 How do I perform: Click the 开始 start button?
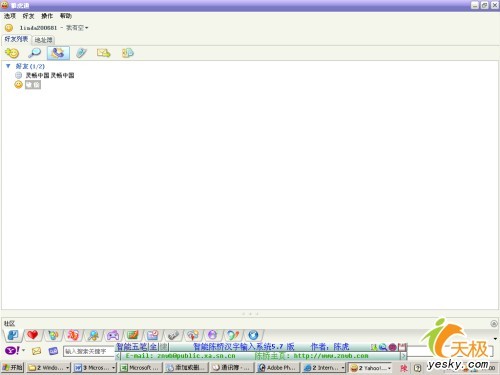pos(13,368)
